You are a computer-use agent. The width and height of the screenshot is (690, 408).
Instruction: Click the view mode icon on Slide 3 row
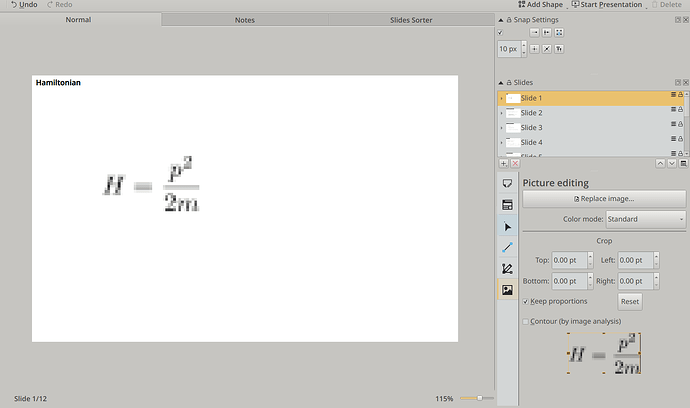(673, 124)
